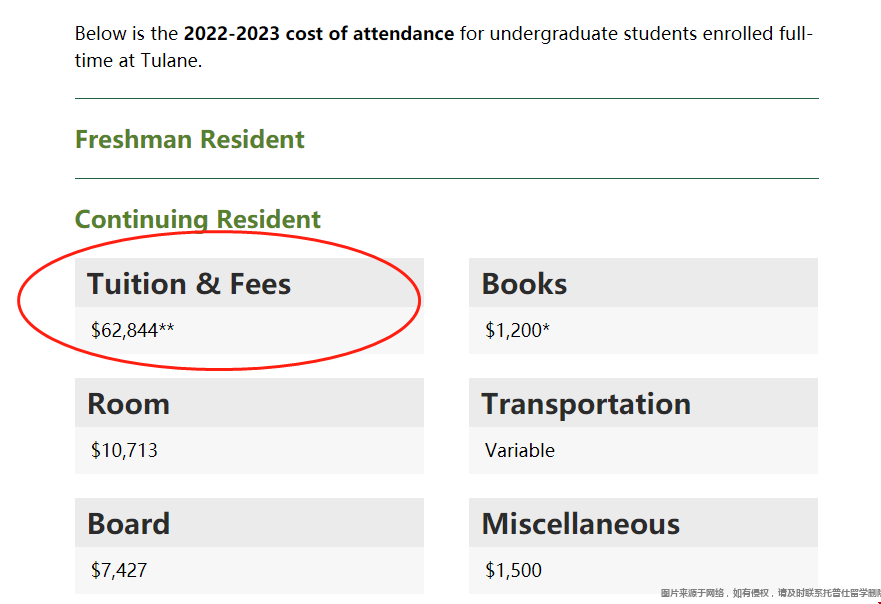The width and height of the screenshot is (881, 604).
Task: Click the Transportation heading
Action: tap(586, 404)
